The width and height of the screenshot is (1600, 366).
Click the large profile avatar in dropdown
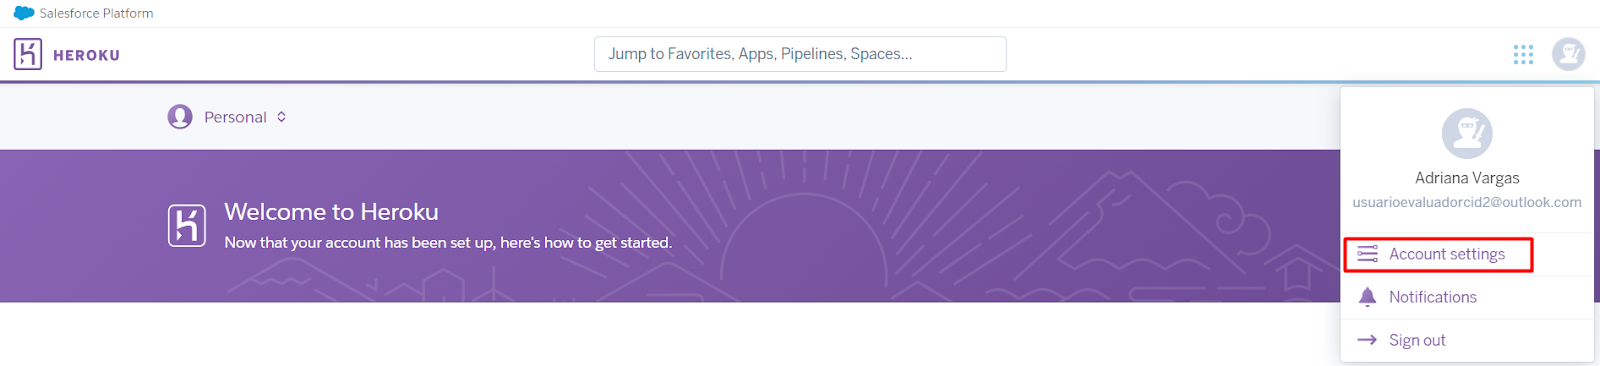point(1467,133)
